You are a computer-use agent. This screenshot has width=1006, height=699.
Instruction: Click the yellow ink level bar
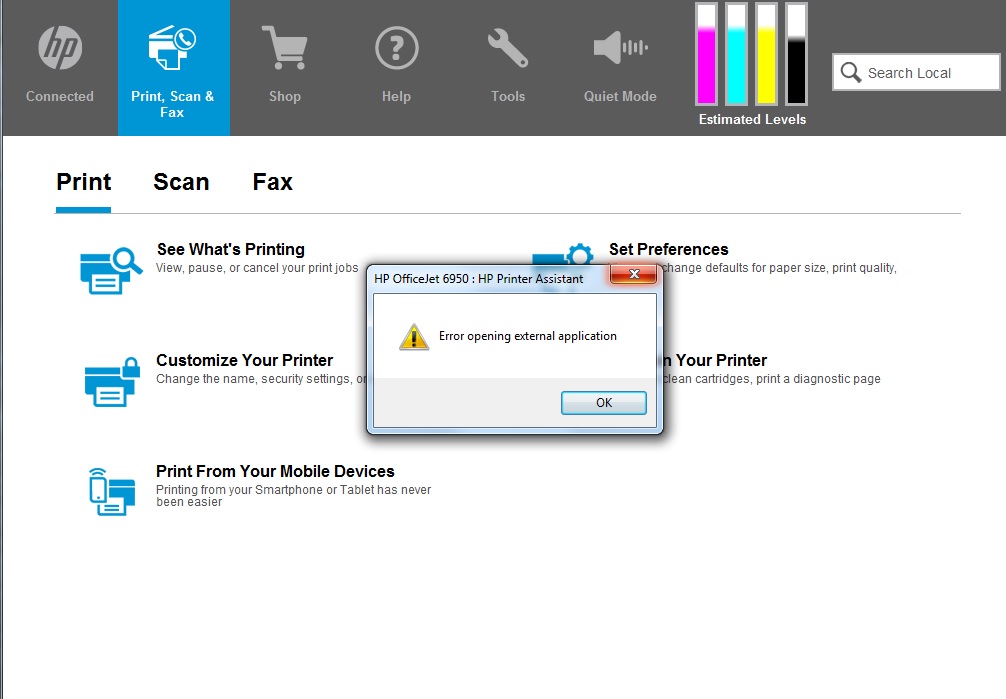pos(767,54)
